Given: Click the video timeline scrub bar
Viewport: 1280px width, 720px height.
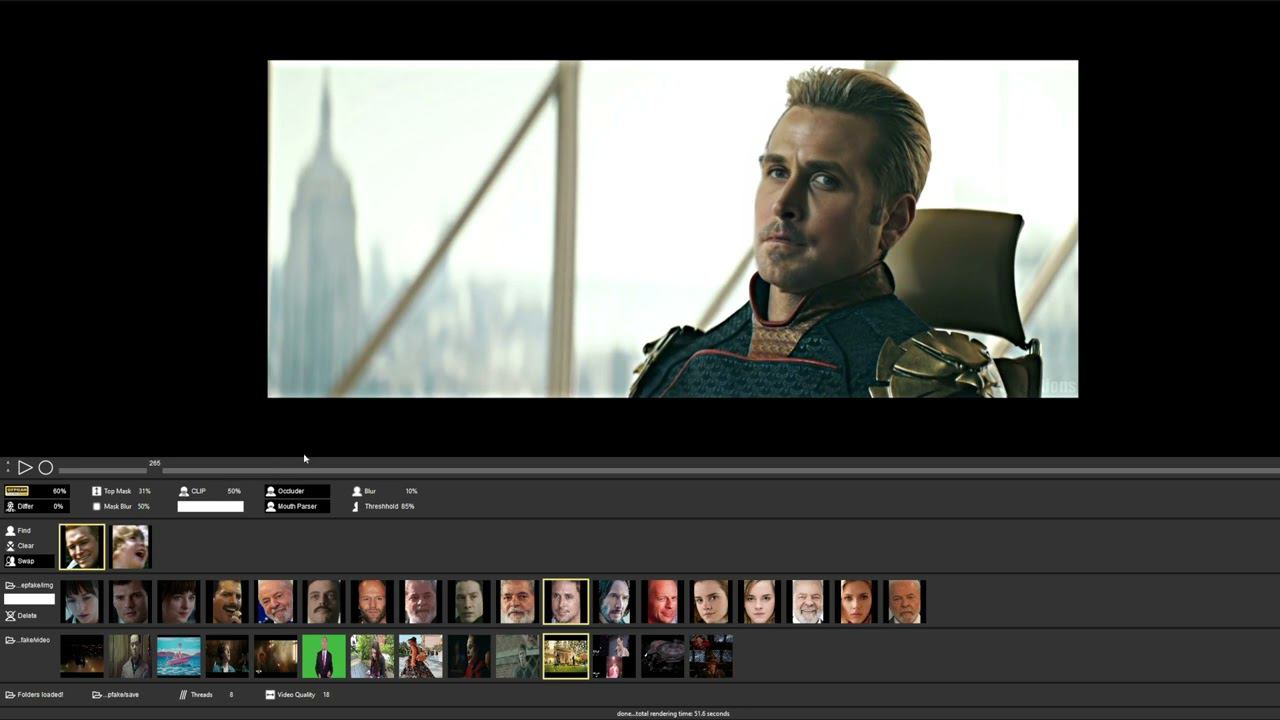Looking at the screenshot, I should pos(668,470).
